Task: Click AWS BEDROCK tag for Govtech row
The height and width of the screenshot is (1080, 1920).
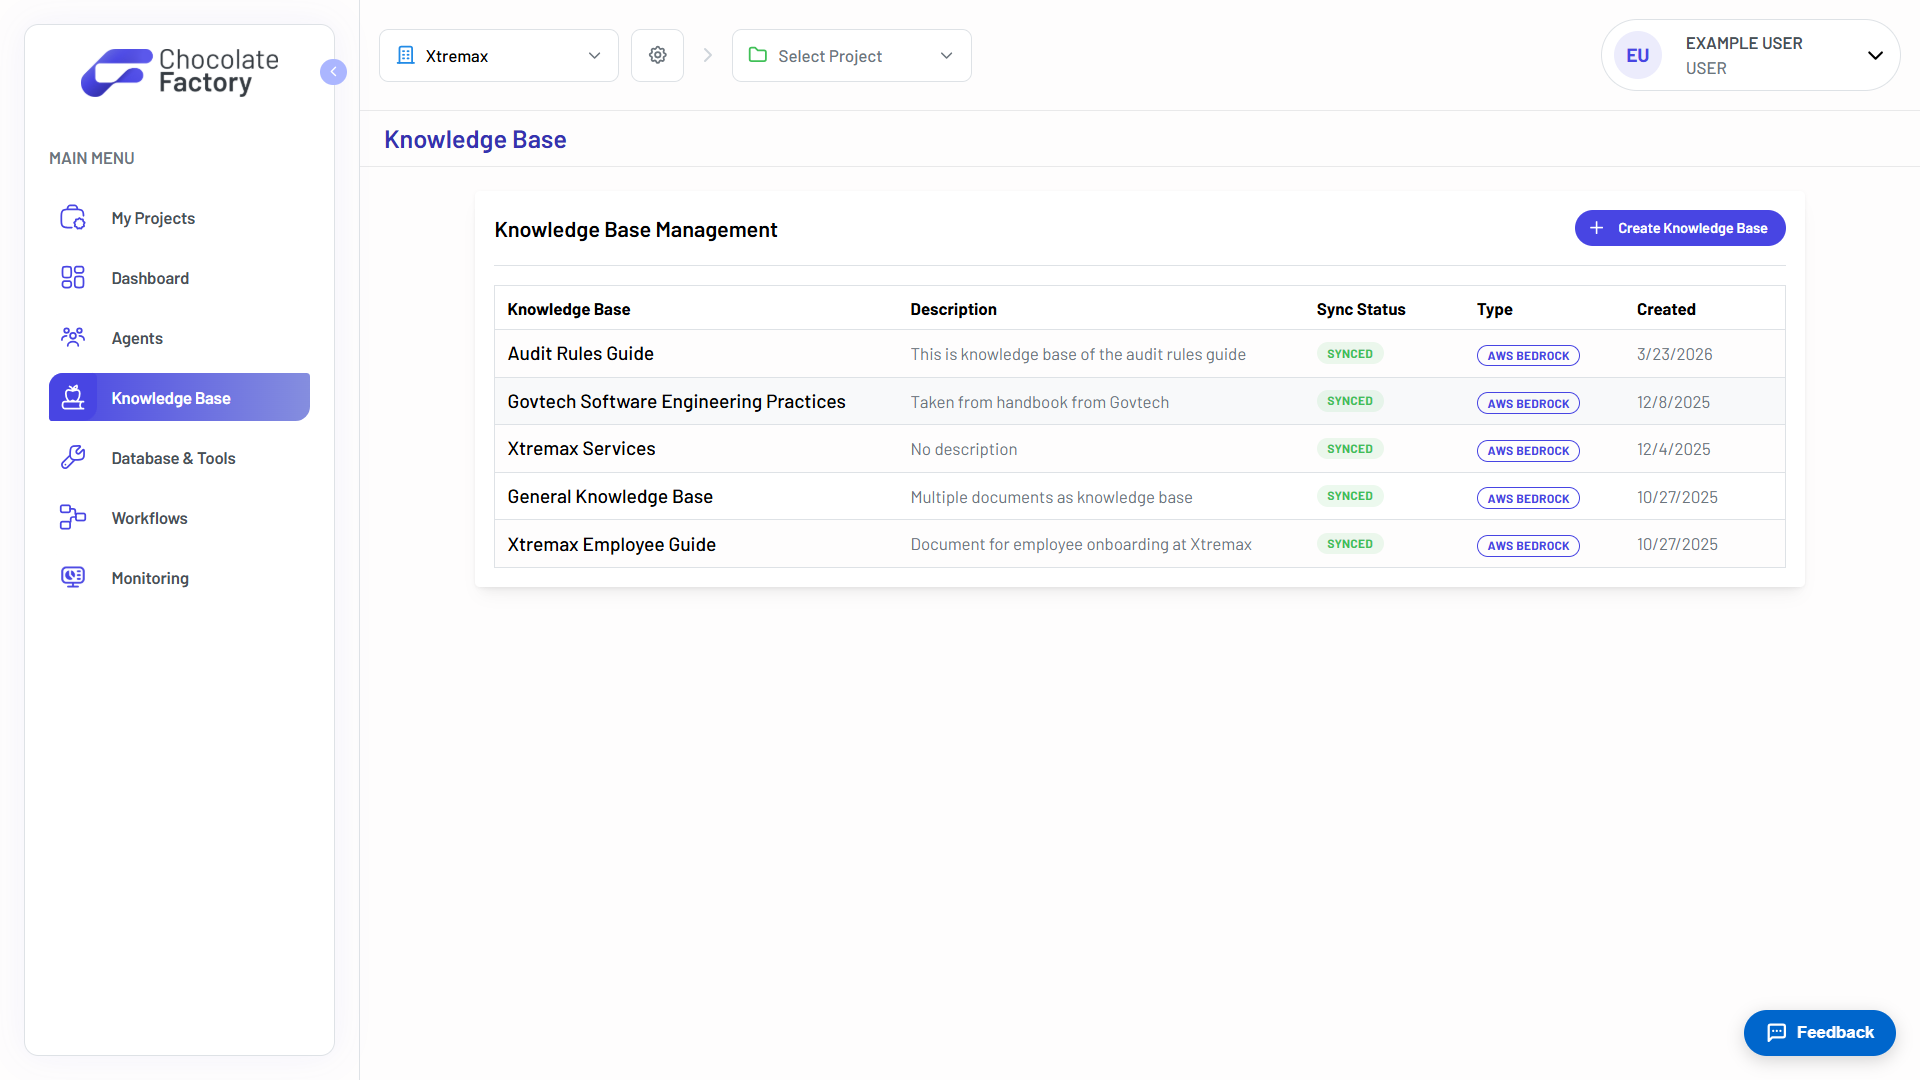Action: point(1528,404)
